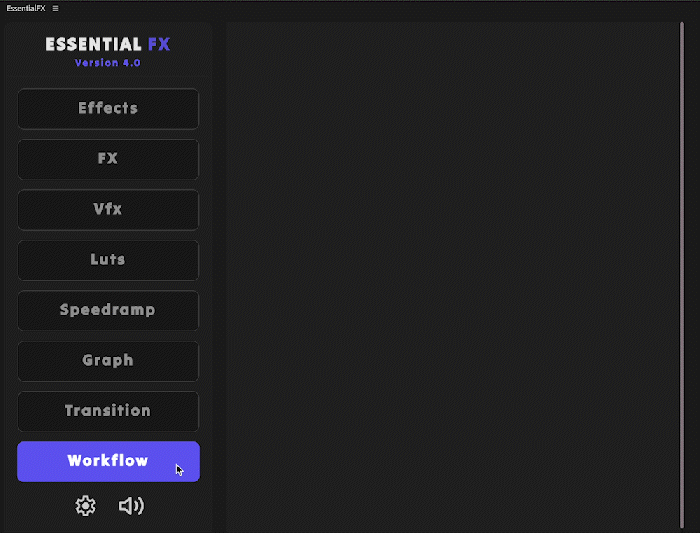700x533 pixels.
Task: Open the Speedramp presets section
Action: click(108, 310)
